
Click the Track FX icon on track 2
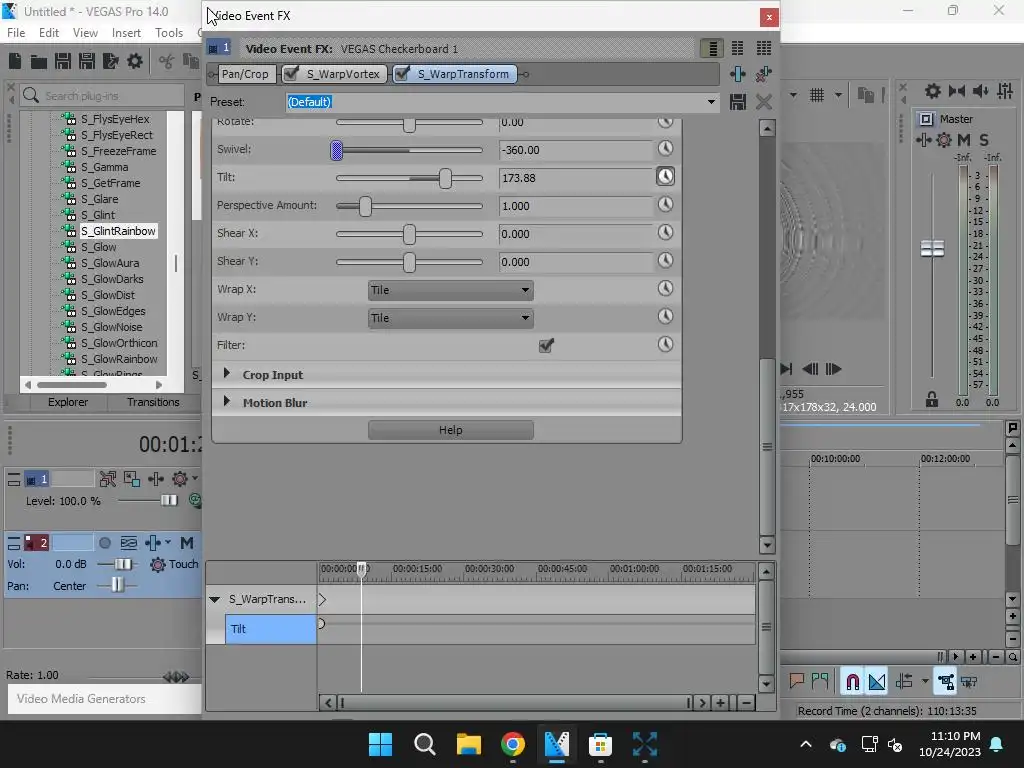pos(153,543)
